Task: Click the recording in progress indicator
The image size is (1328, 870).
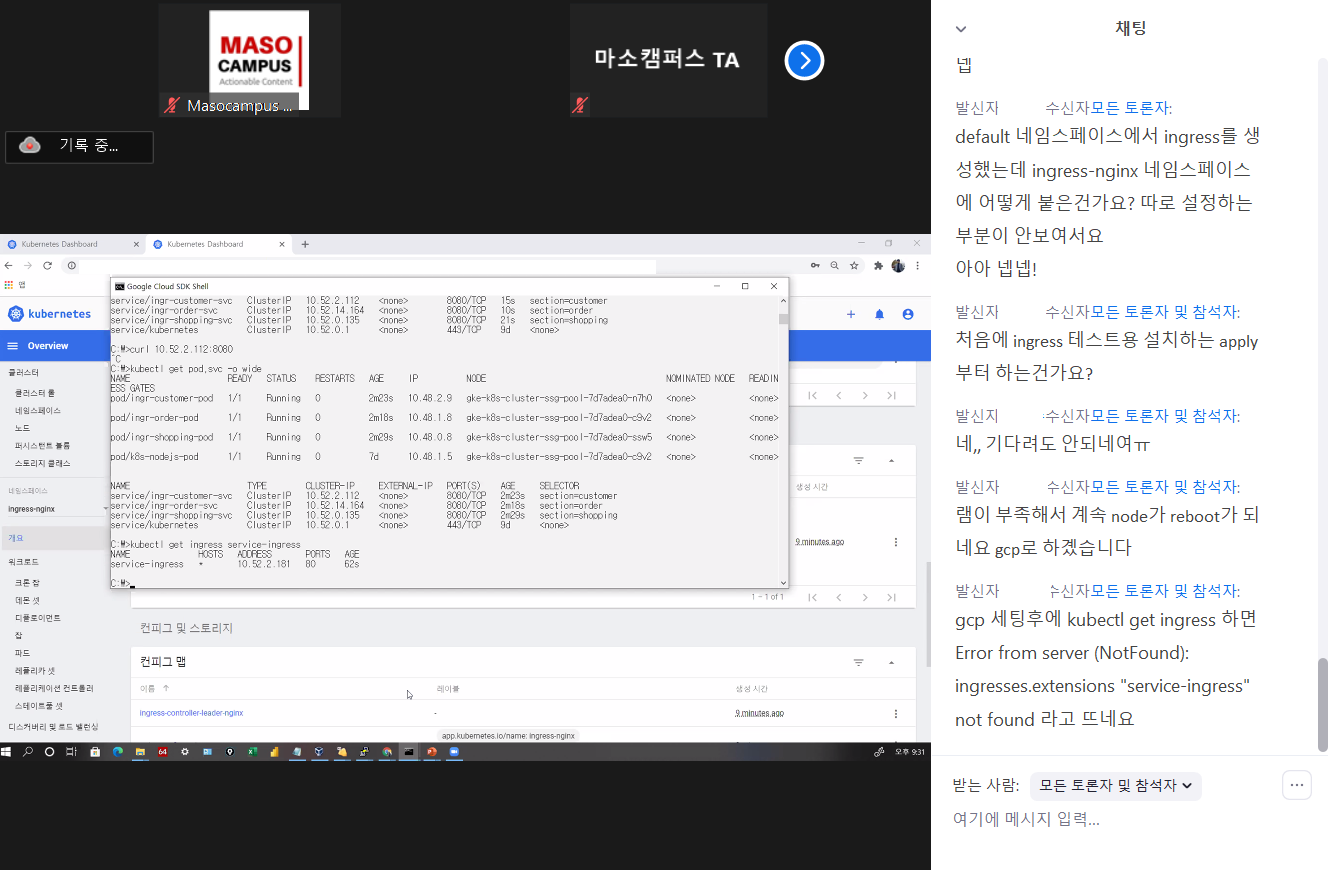Action: (80, 146)
